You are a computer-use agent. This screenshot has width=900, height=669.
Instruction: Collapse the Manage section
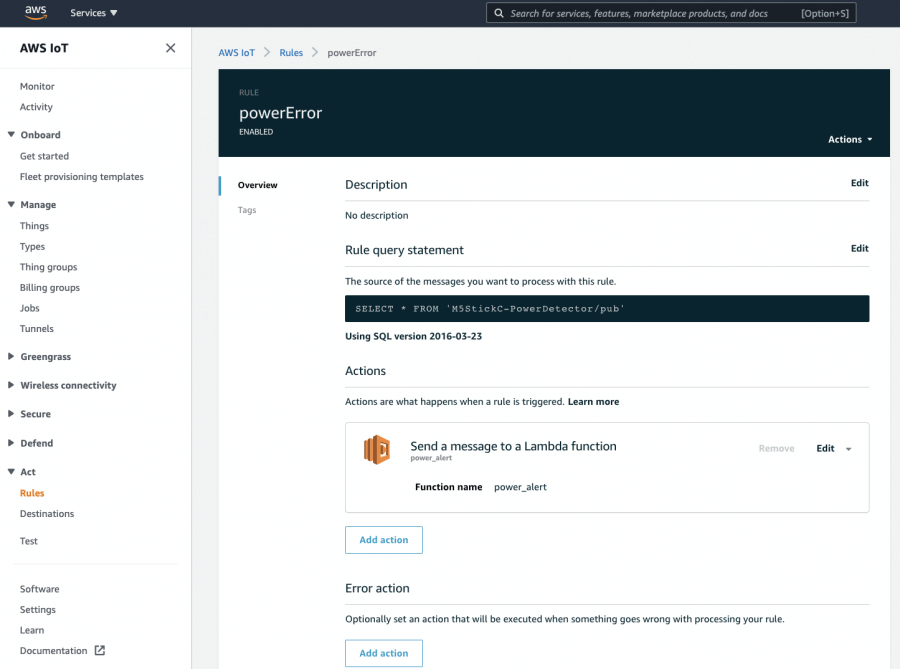click(x=11, y=204)
